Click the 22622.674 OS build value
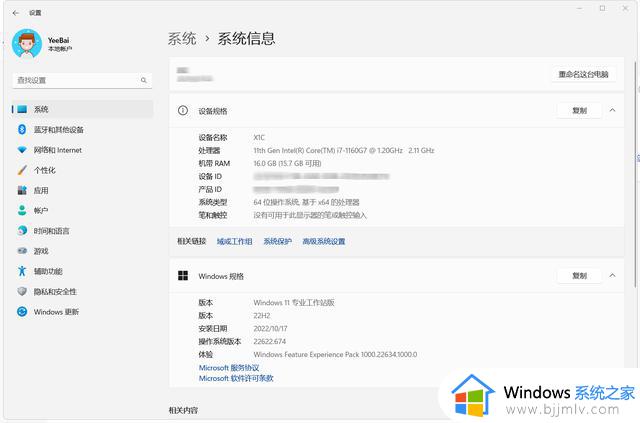 (269, 341)
